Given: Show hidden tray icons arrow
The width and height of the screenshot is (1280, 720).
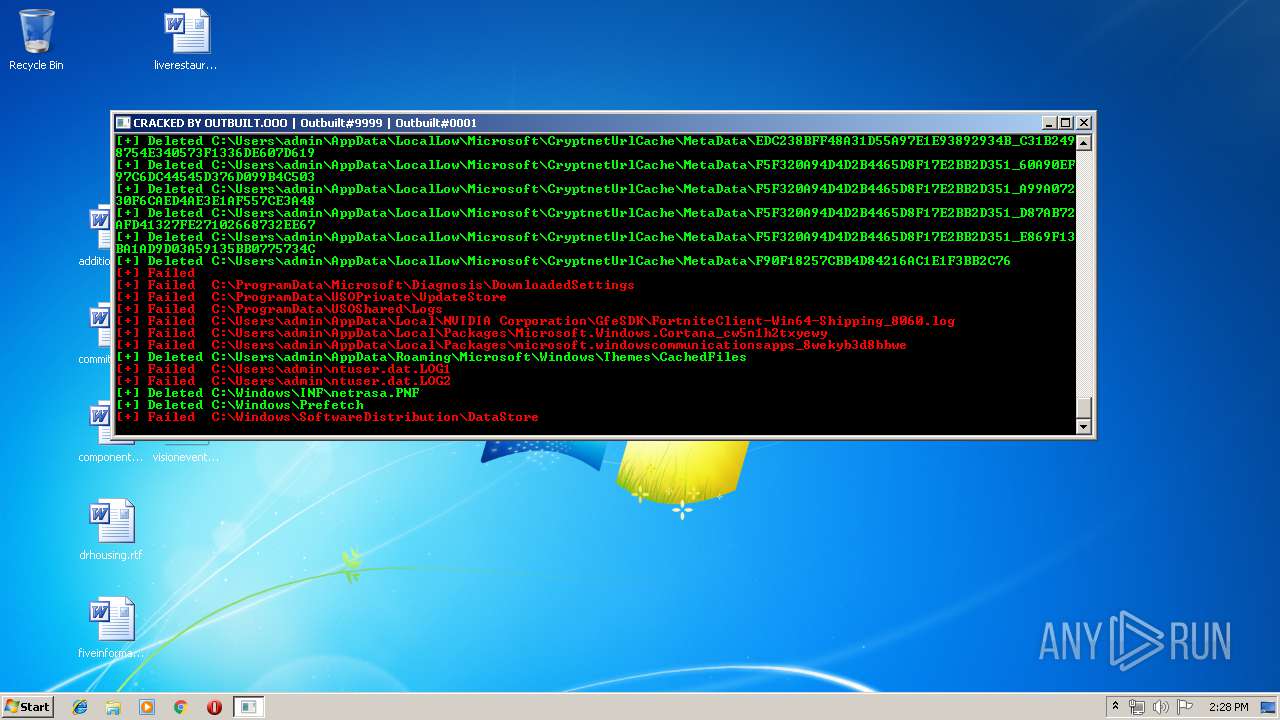Looking at the screenshot, I should pyautogui.click(x=1115, y=707).
